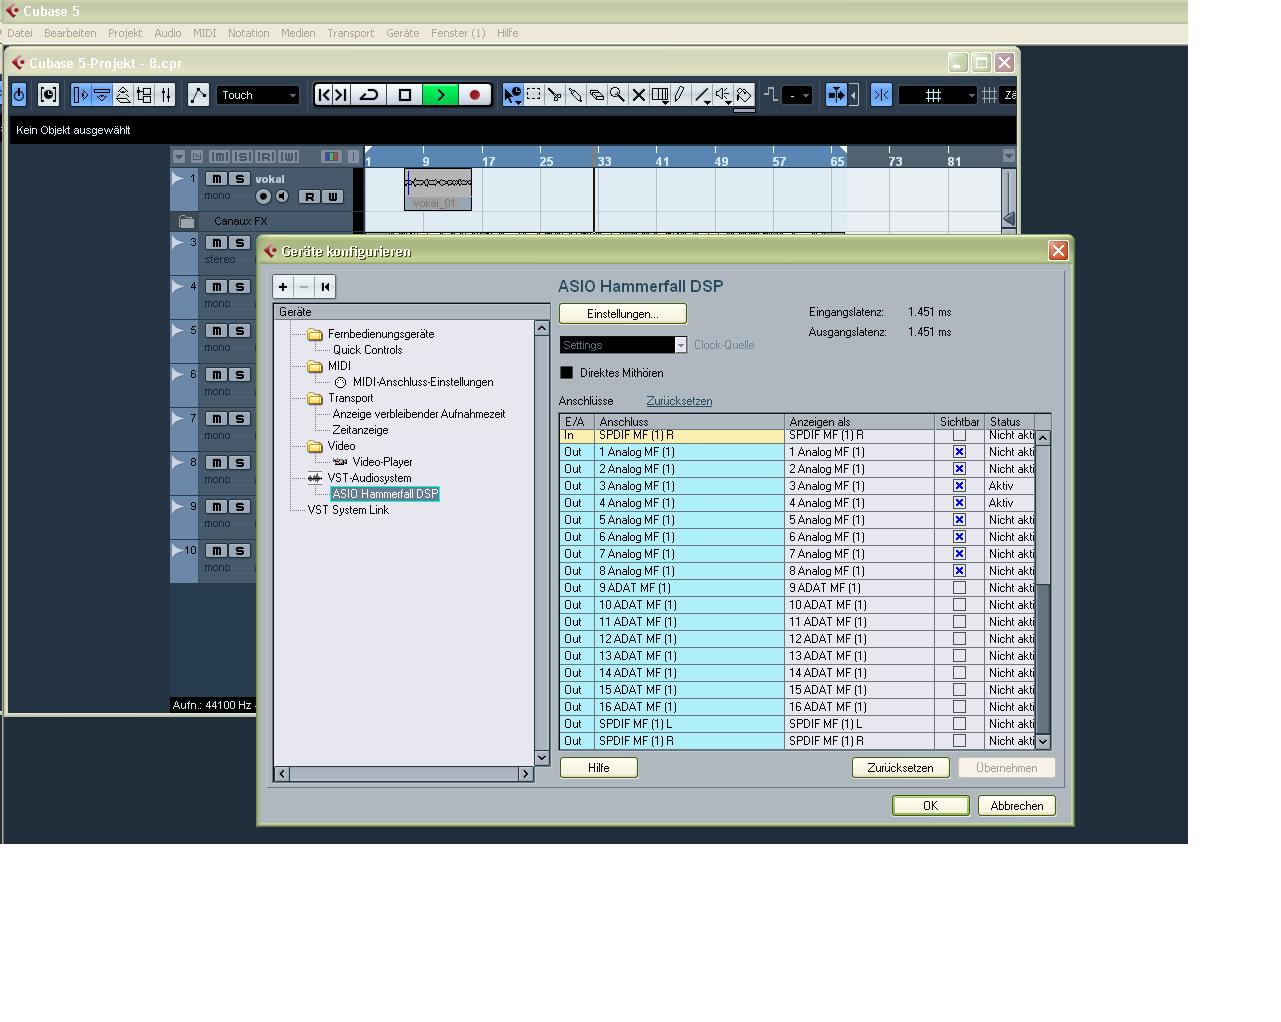Open the Datei menu
This screenshot has height=1022, width=1281.
click(20, 33)
